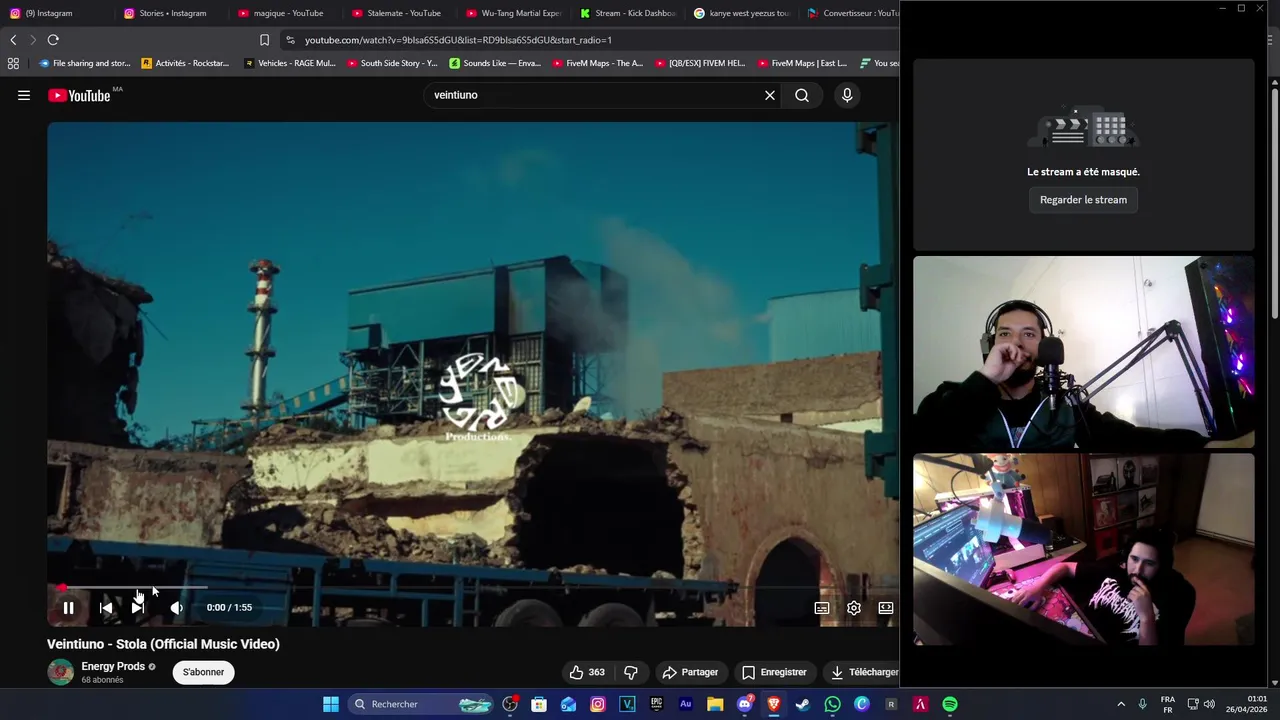The width and height of the screenshot is (1280, 720).
Task: Subscribe using the S'abonner button
Action: 203,672
